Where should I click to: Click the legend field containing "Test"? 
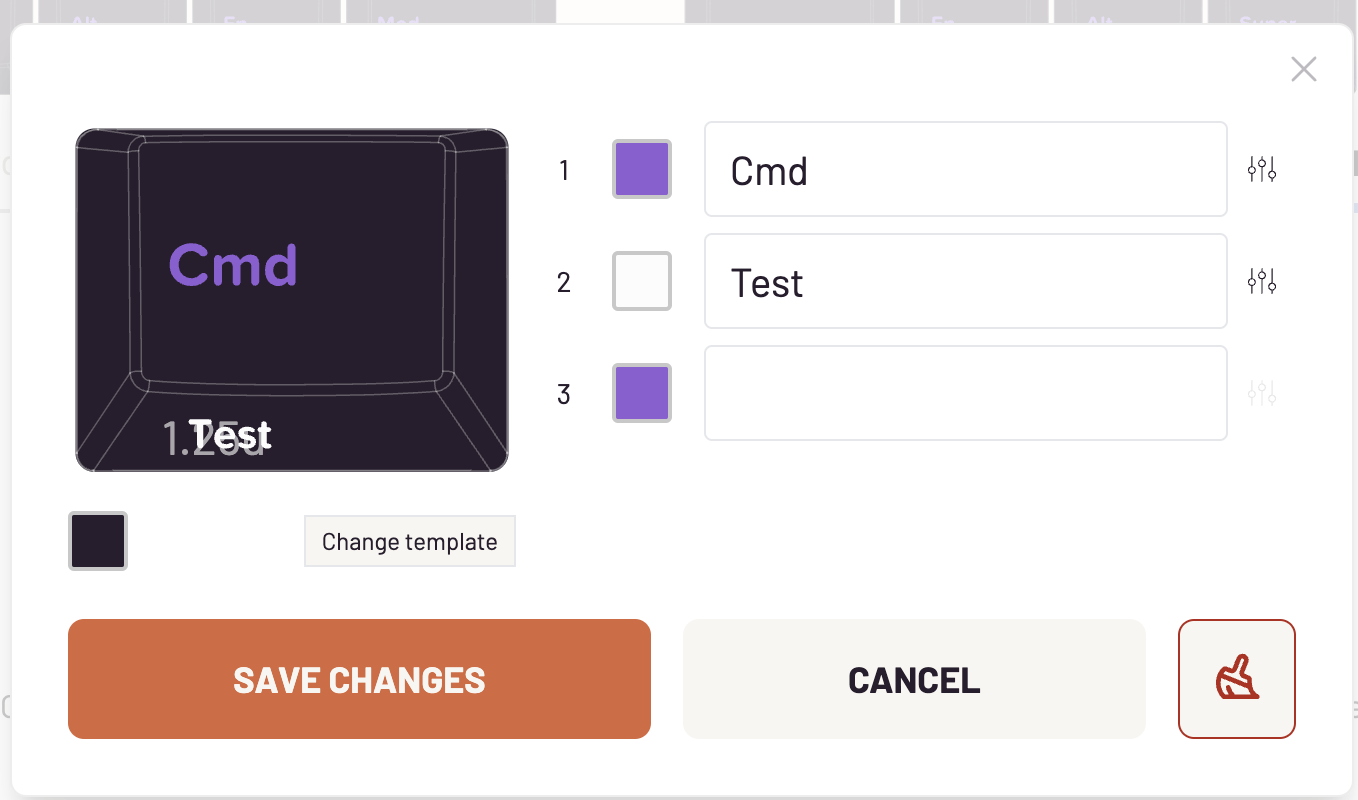point(965,282)
